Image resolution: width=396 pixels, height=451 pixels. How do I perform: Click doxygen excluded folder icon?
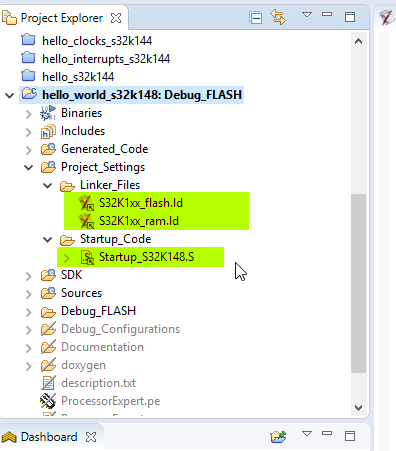click(x=48, y=365)
